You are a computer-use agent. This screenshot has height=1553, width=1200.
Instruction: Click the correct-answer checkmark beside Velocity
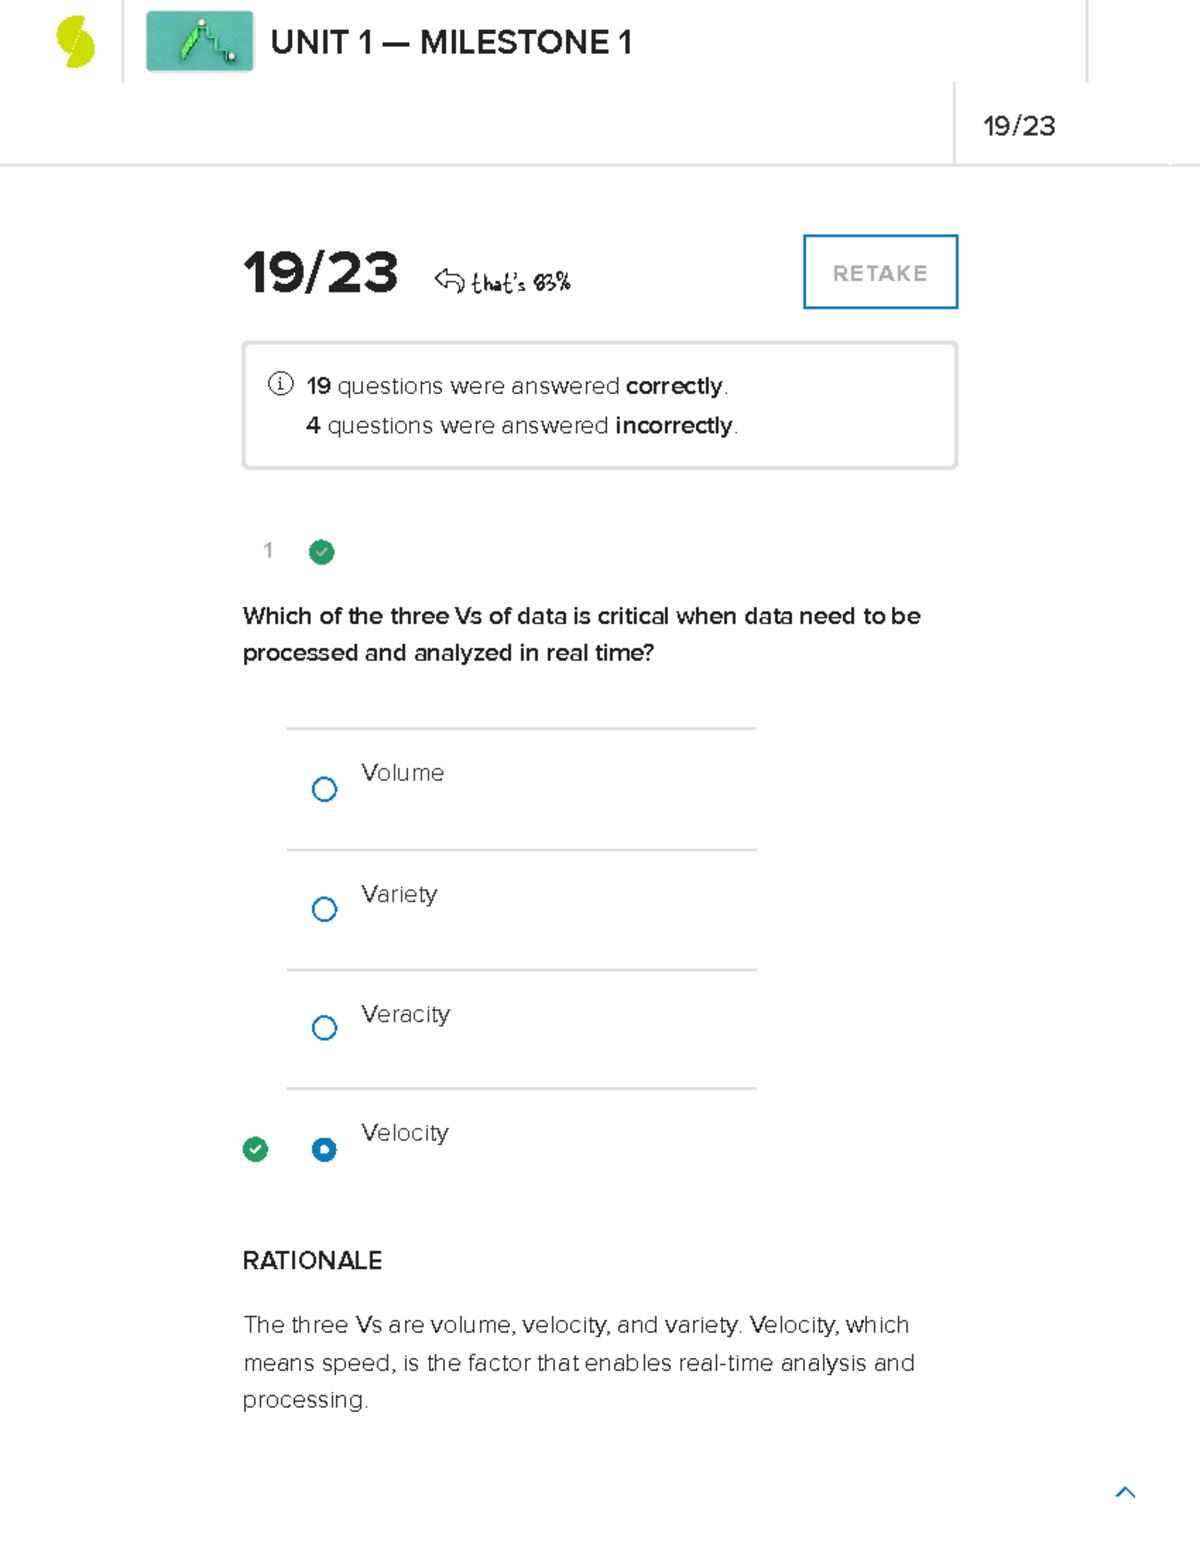pyautogui.click(x=255, y=1150)
